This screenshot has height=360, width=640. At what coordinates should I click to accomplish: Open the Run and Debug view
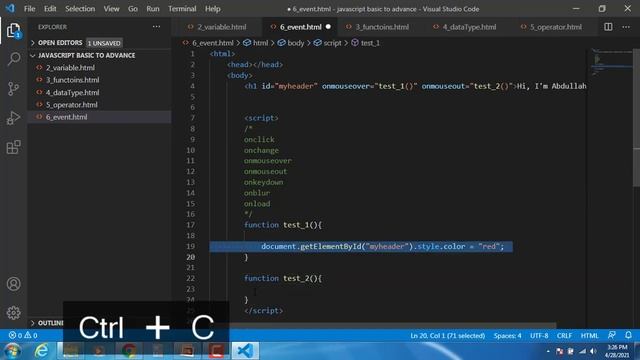13,118
